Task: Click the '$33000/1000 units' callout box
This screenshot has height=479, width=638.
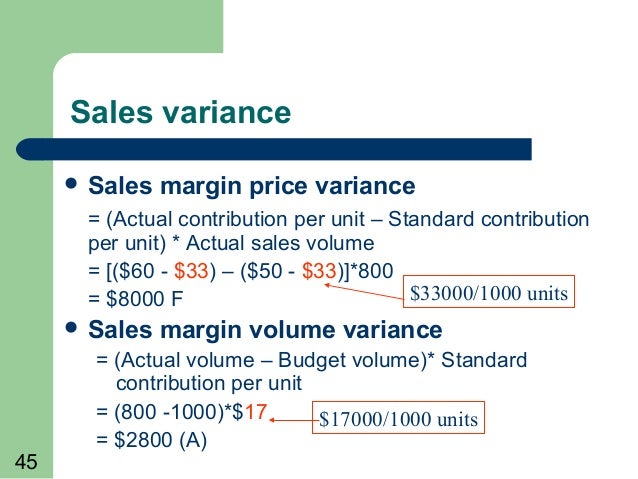Action: (x=489, y=292)
